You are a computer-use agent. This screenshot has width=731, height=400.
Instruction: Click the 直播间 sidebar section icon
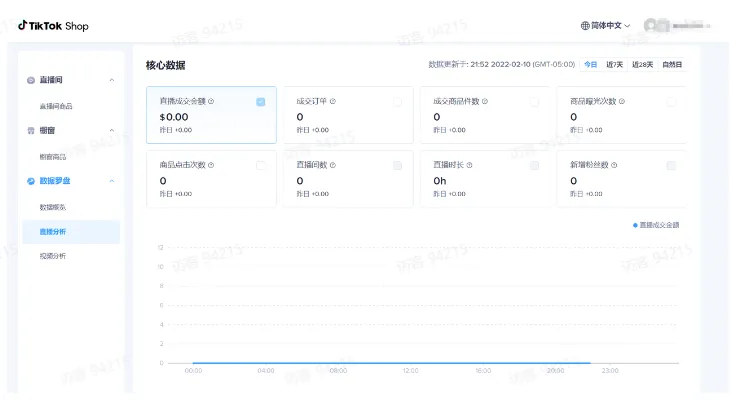(x=31, y=80)
